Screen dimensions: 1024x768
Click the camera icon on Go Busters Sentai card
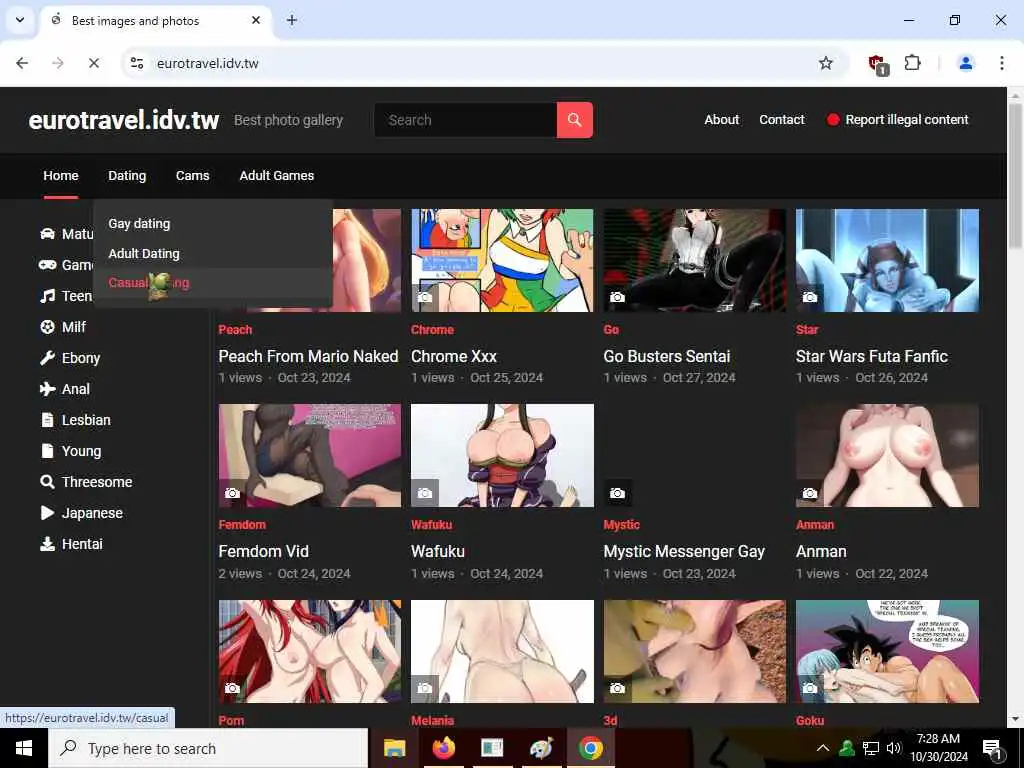(x=617, y=297)
